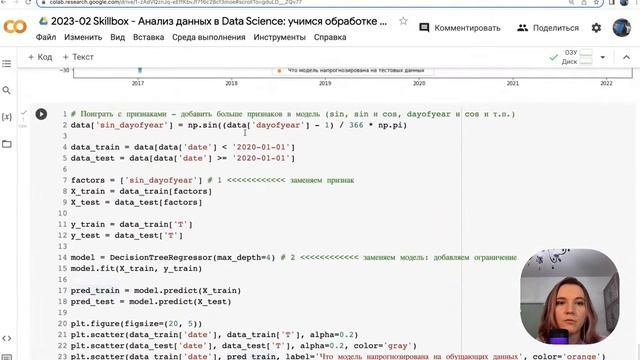
Task: Star the notebook title
Action: pyautogui.click(x=403, y=21)
